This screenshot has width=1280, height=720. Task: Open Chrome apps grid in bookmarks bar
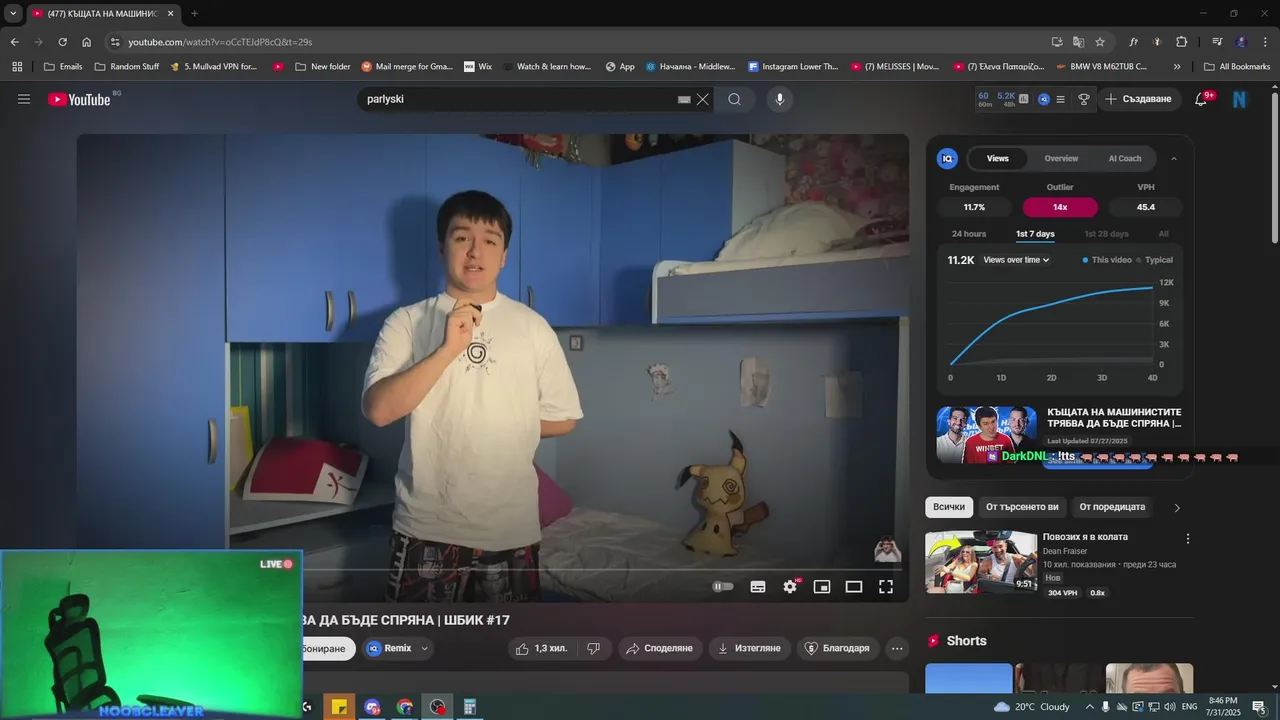click(17, 67)
